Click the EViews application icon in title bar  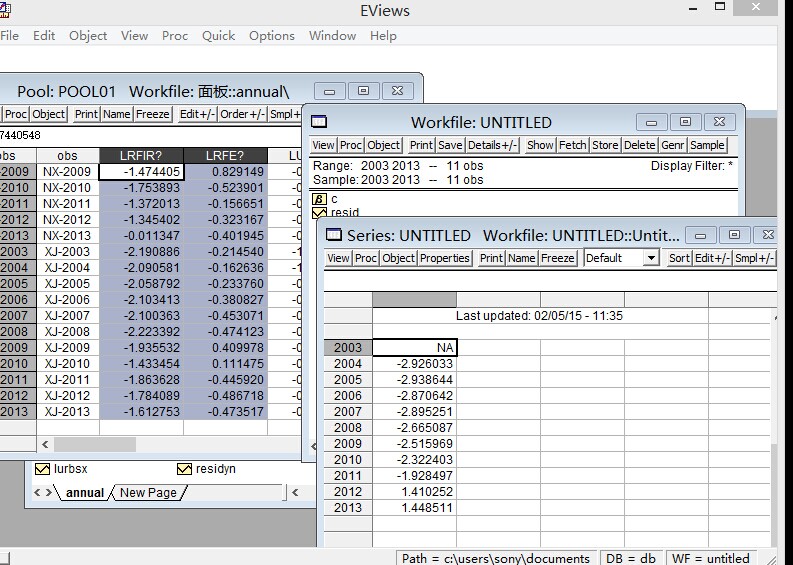[x=5, y=9]
